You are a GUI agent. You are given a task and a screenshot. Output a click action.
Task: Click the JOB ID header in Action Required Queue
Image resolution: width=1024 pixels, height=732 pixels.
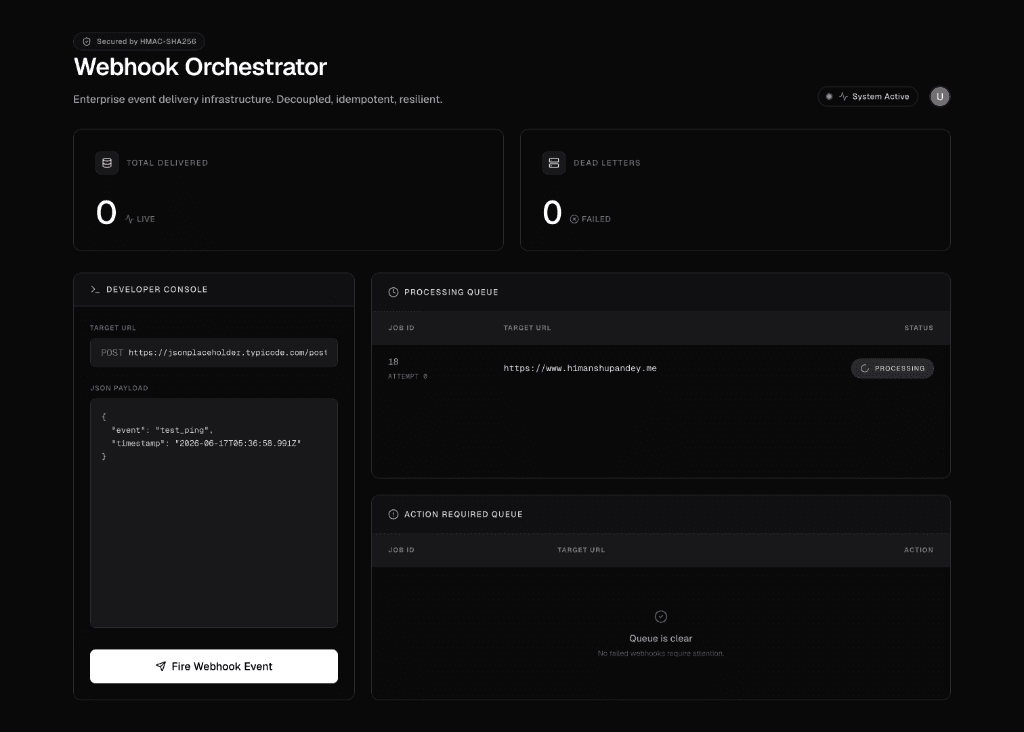click(x=401, y=550)
